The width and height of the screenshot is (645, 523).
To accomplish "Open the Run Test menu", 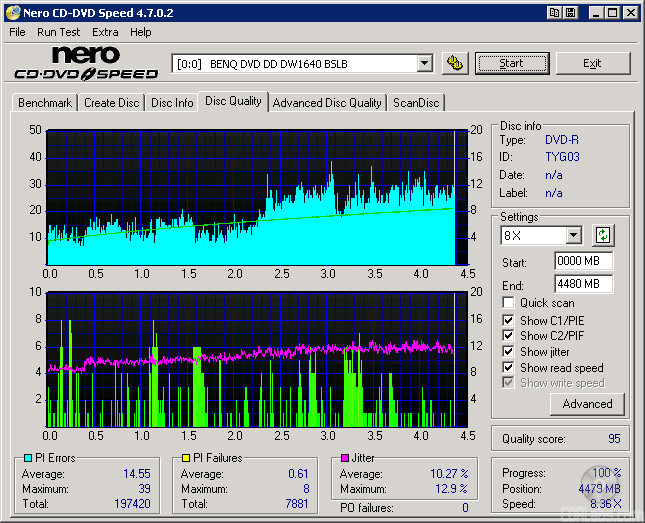I will (x=59, y=32).
